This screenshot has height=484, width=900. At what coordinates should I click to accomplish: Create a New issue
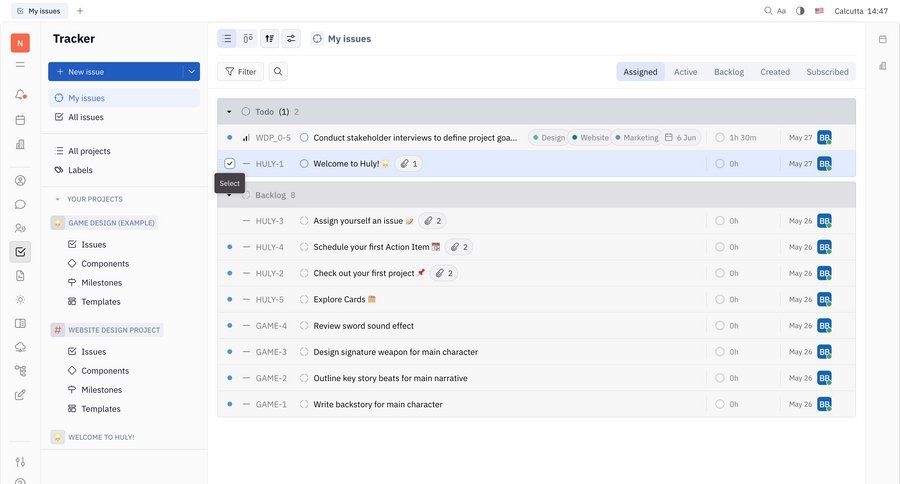115,72
